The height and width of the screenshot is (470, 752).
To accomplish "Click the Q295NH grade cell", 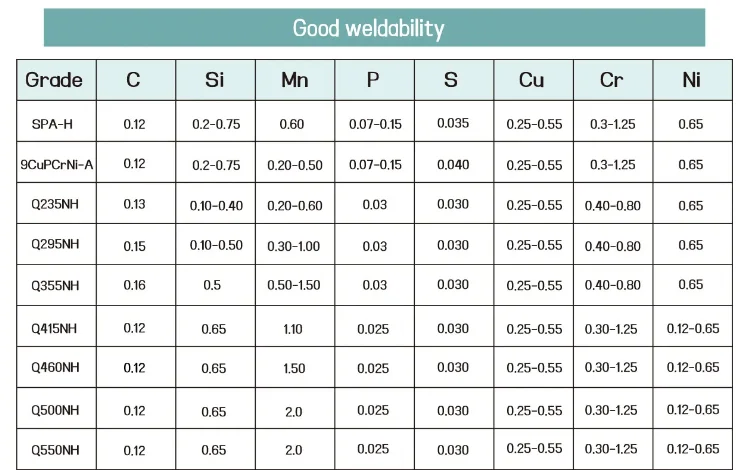I will 55,246.
